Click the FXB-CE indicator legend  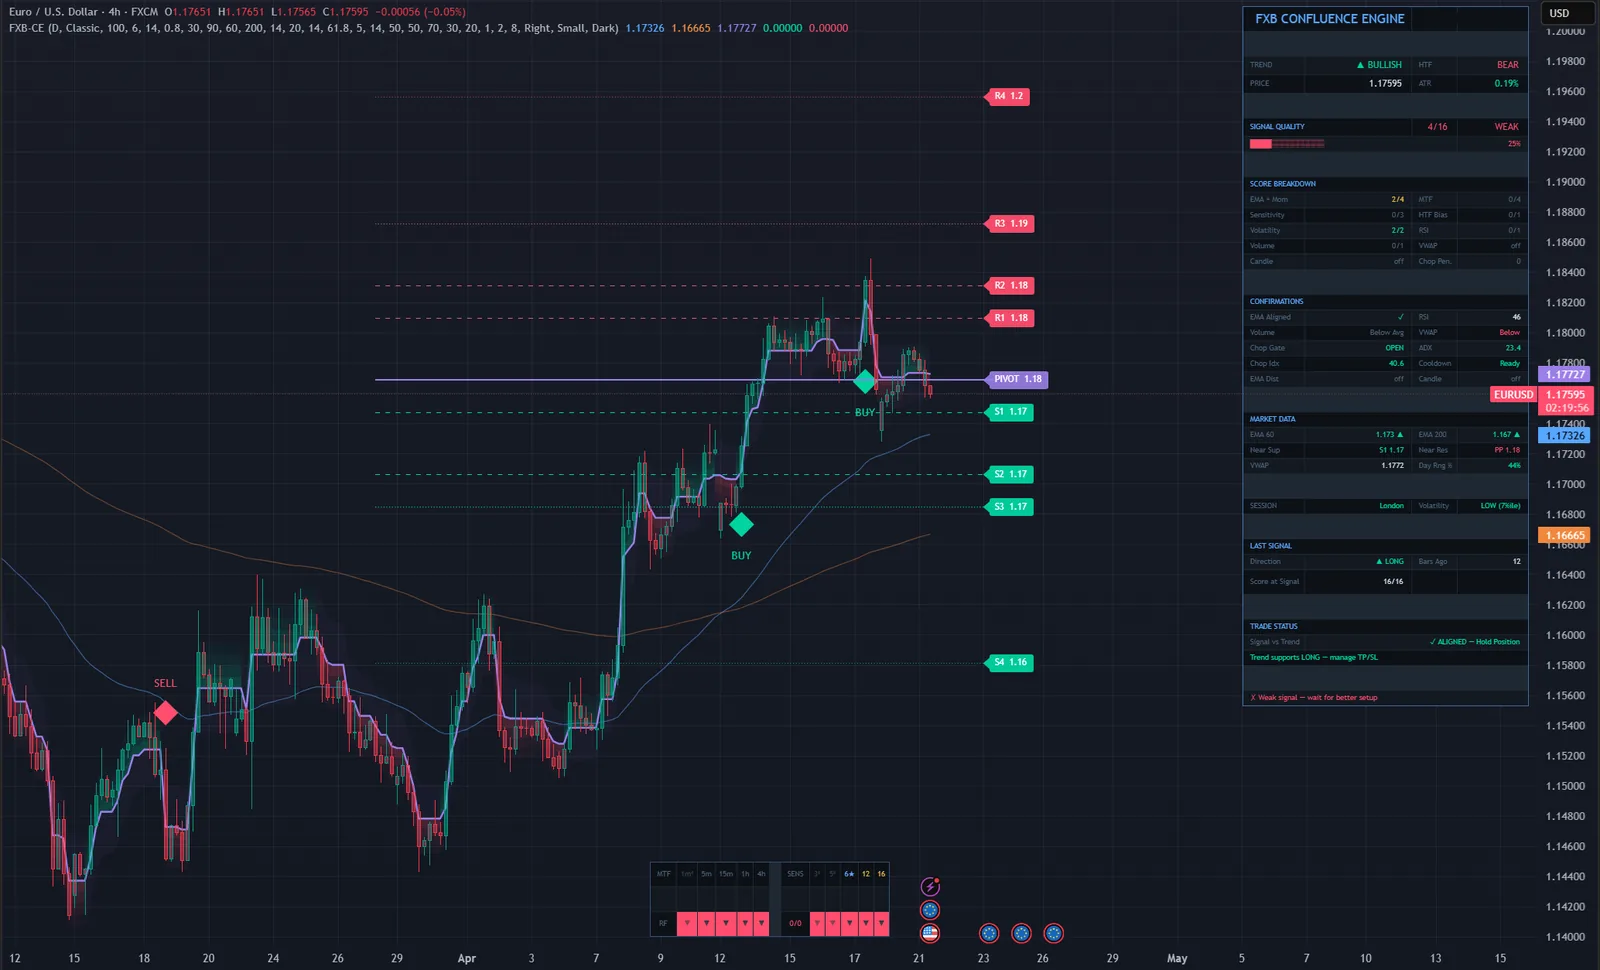(313, 28)
